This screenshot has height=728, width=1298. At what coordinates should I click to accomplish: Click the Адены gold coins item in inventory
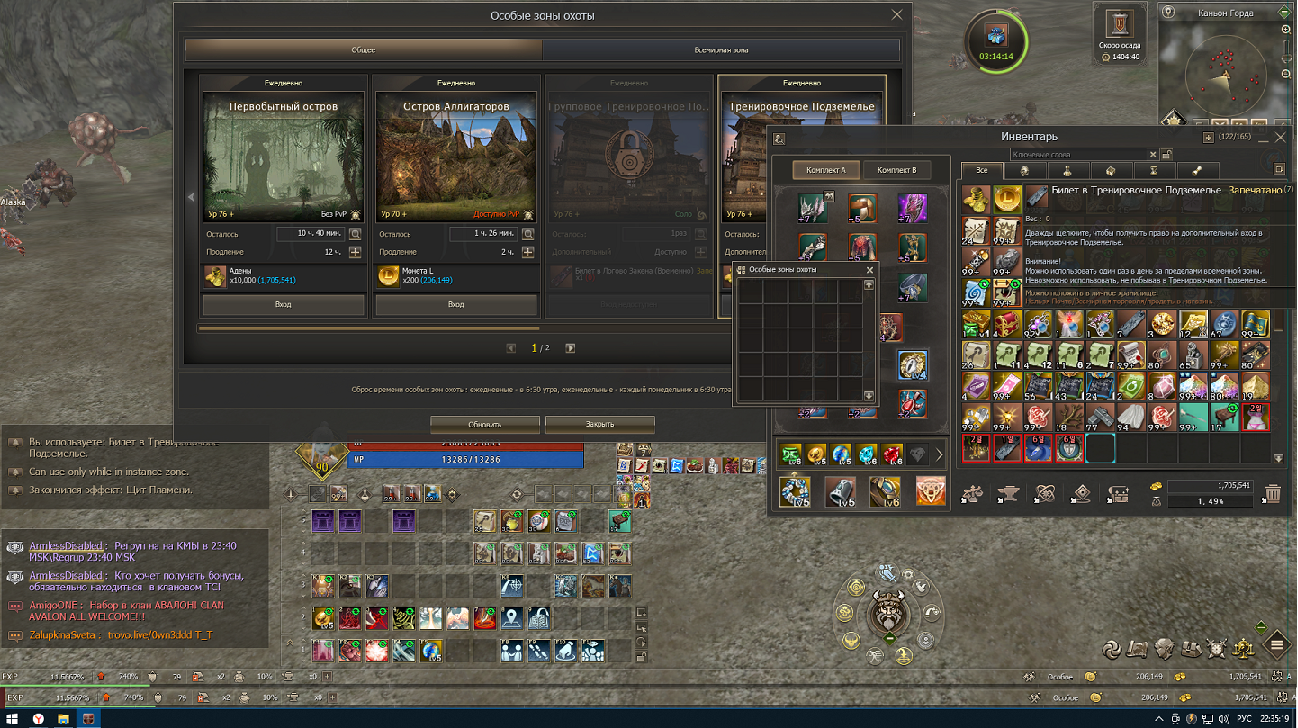(x=975, y=197)
